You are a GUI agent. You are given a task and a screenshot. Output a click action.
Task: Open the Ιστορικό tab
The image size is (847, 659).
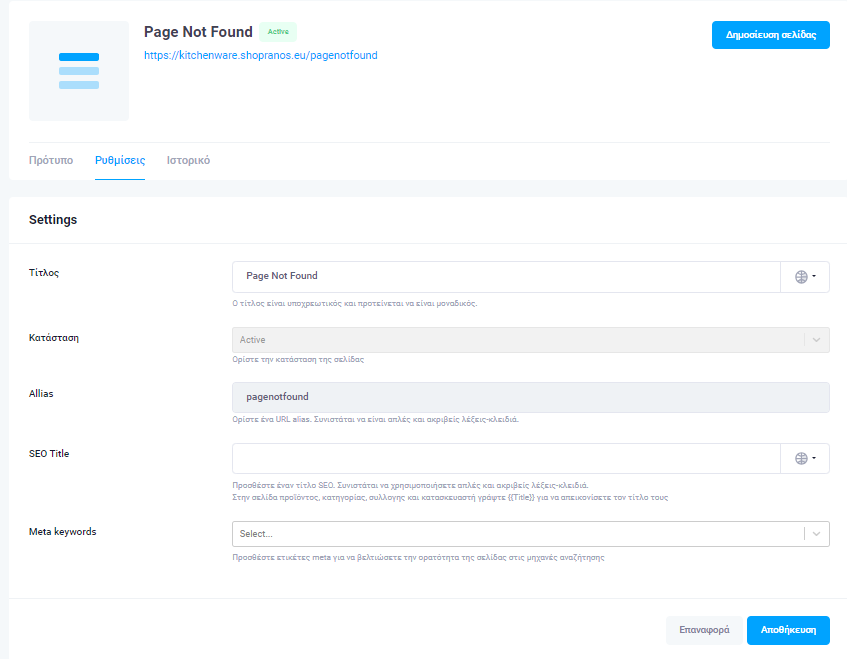tap(188, 160)
